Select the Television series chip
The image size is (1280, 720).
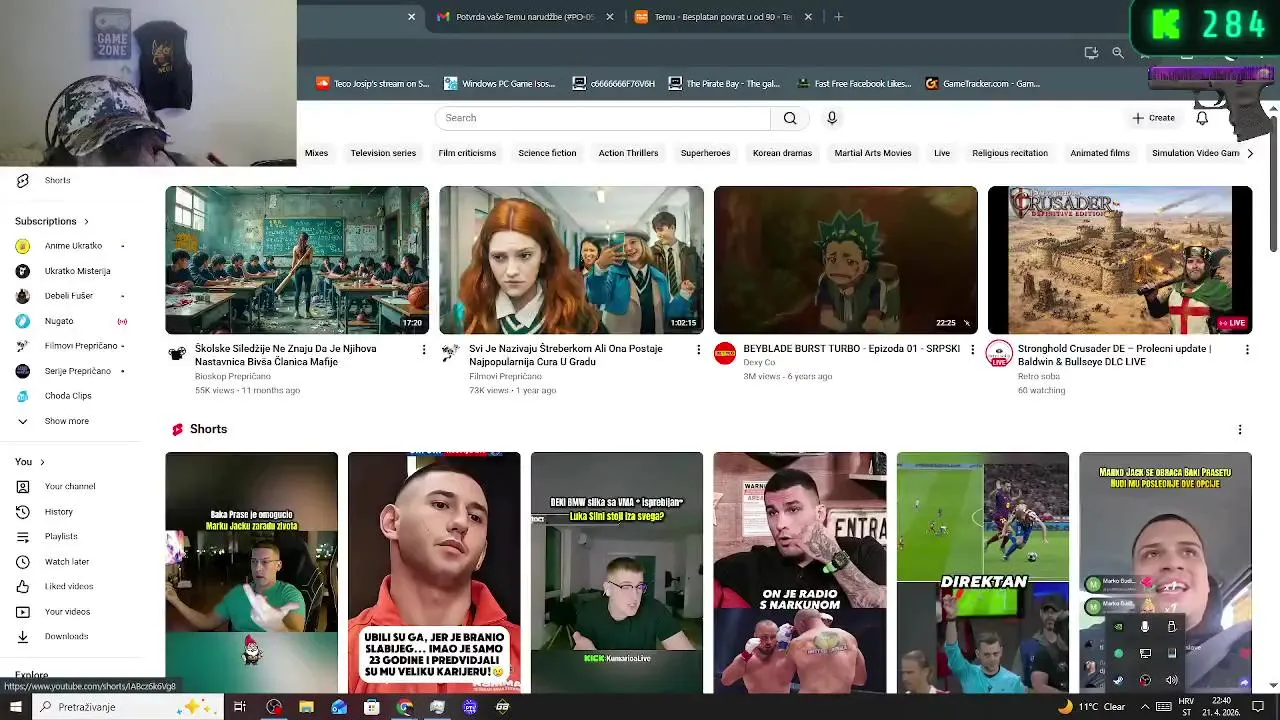[x=383, y=153]
